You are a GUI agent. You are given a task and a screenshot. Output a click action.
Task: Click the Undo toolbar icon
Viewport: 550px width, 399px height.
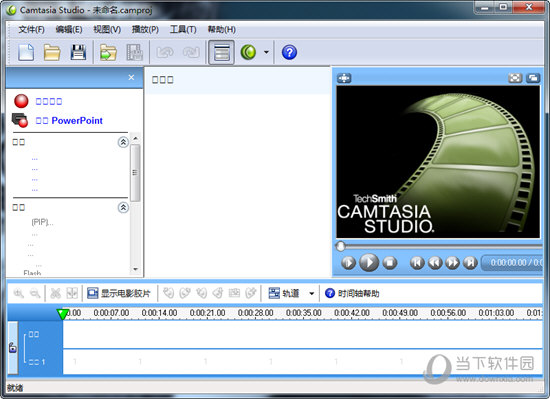(165, 53)
